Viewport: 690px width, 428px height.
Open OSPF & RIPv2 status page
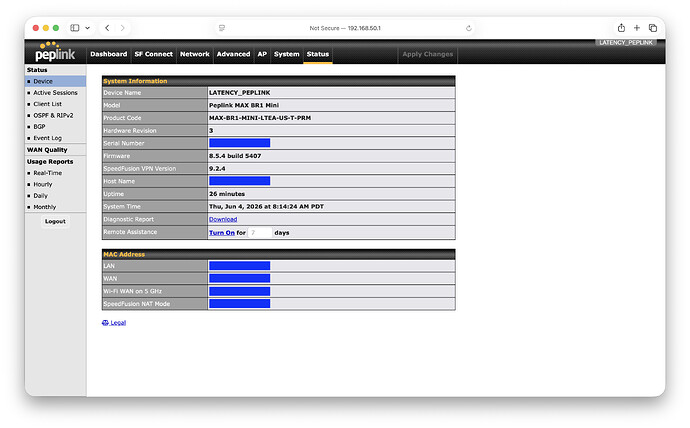53,116
